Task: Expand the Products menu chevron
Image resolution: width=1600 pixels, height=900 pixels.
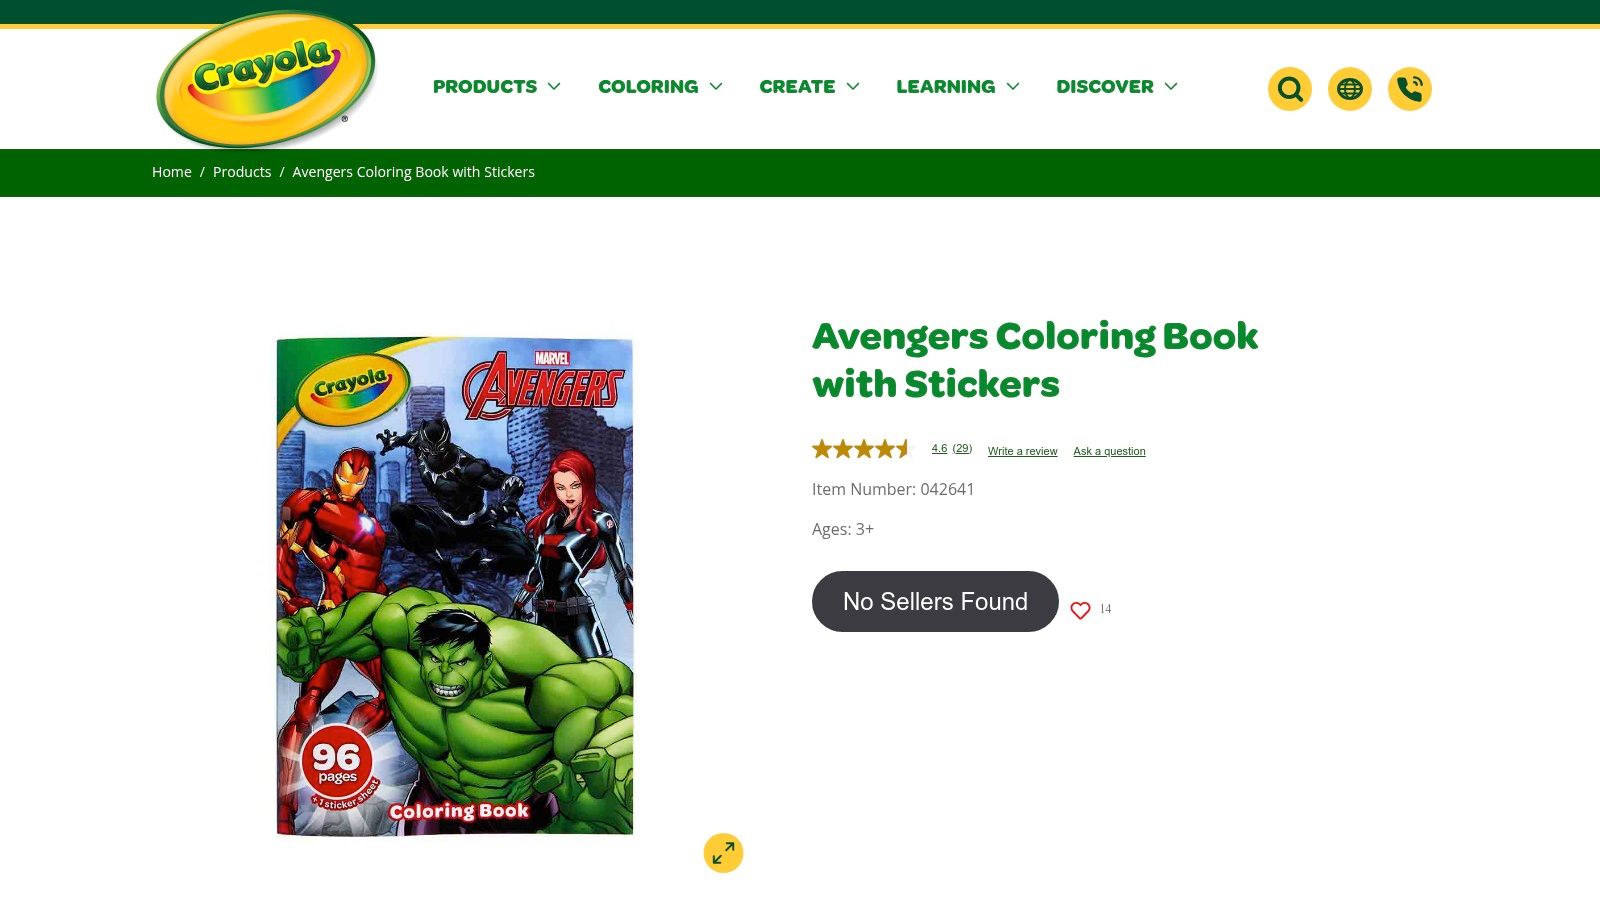Action: pos(554,87)
